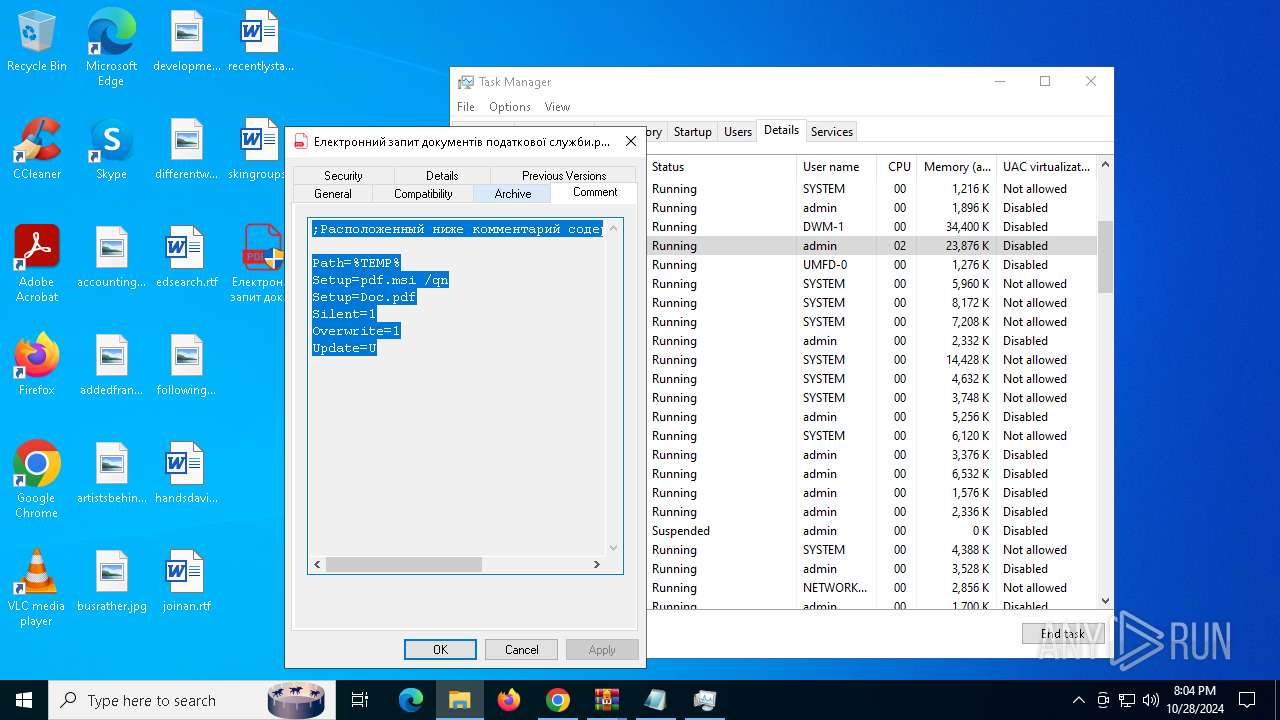Image resolution: width=1280 pixels, height=720 pixels.
Task: Open the notification center icon
Action: (1247, 700)
